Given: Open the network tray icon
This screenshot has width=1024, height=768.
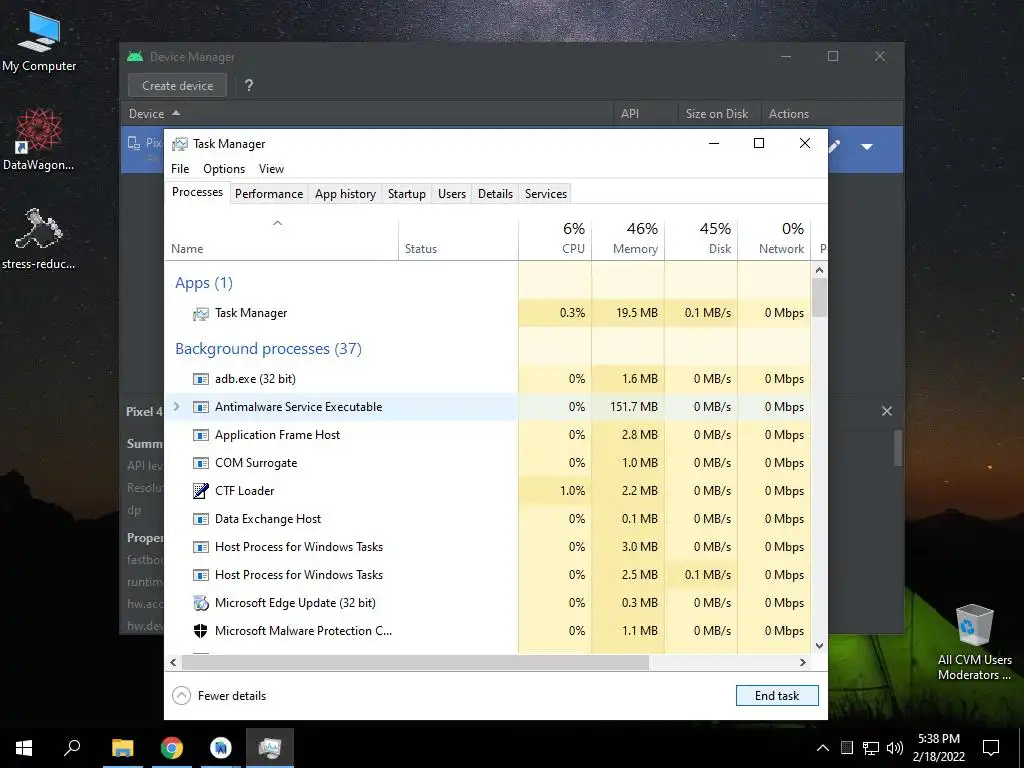Looking at the screenshot, I should (x=871, y=748).
